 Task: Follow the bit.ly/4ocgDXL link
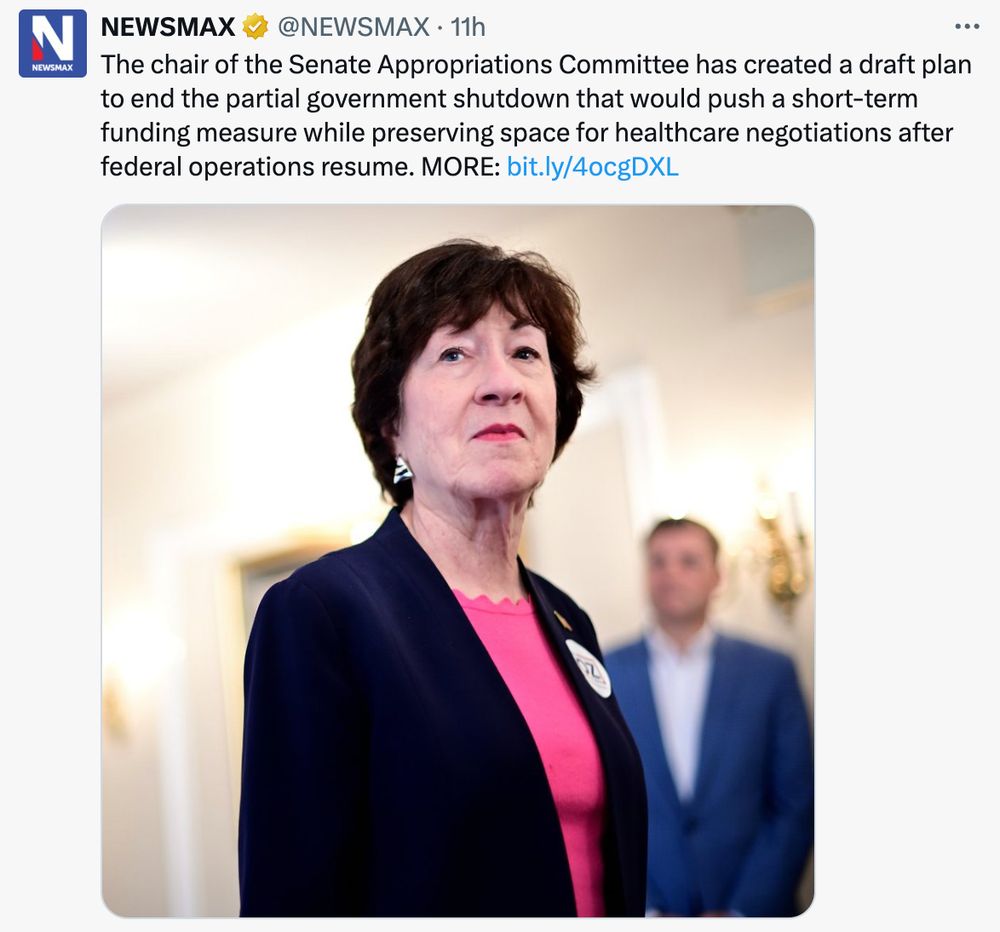[592, 166]
